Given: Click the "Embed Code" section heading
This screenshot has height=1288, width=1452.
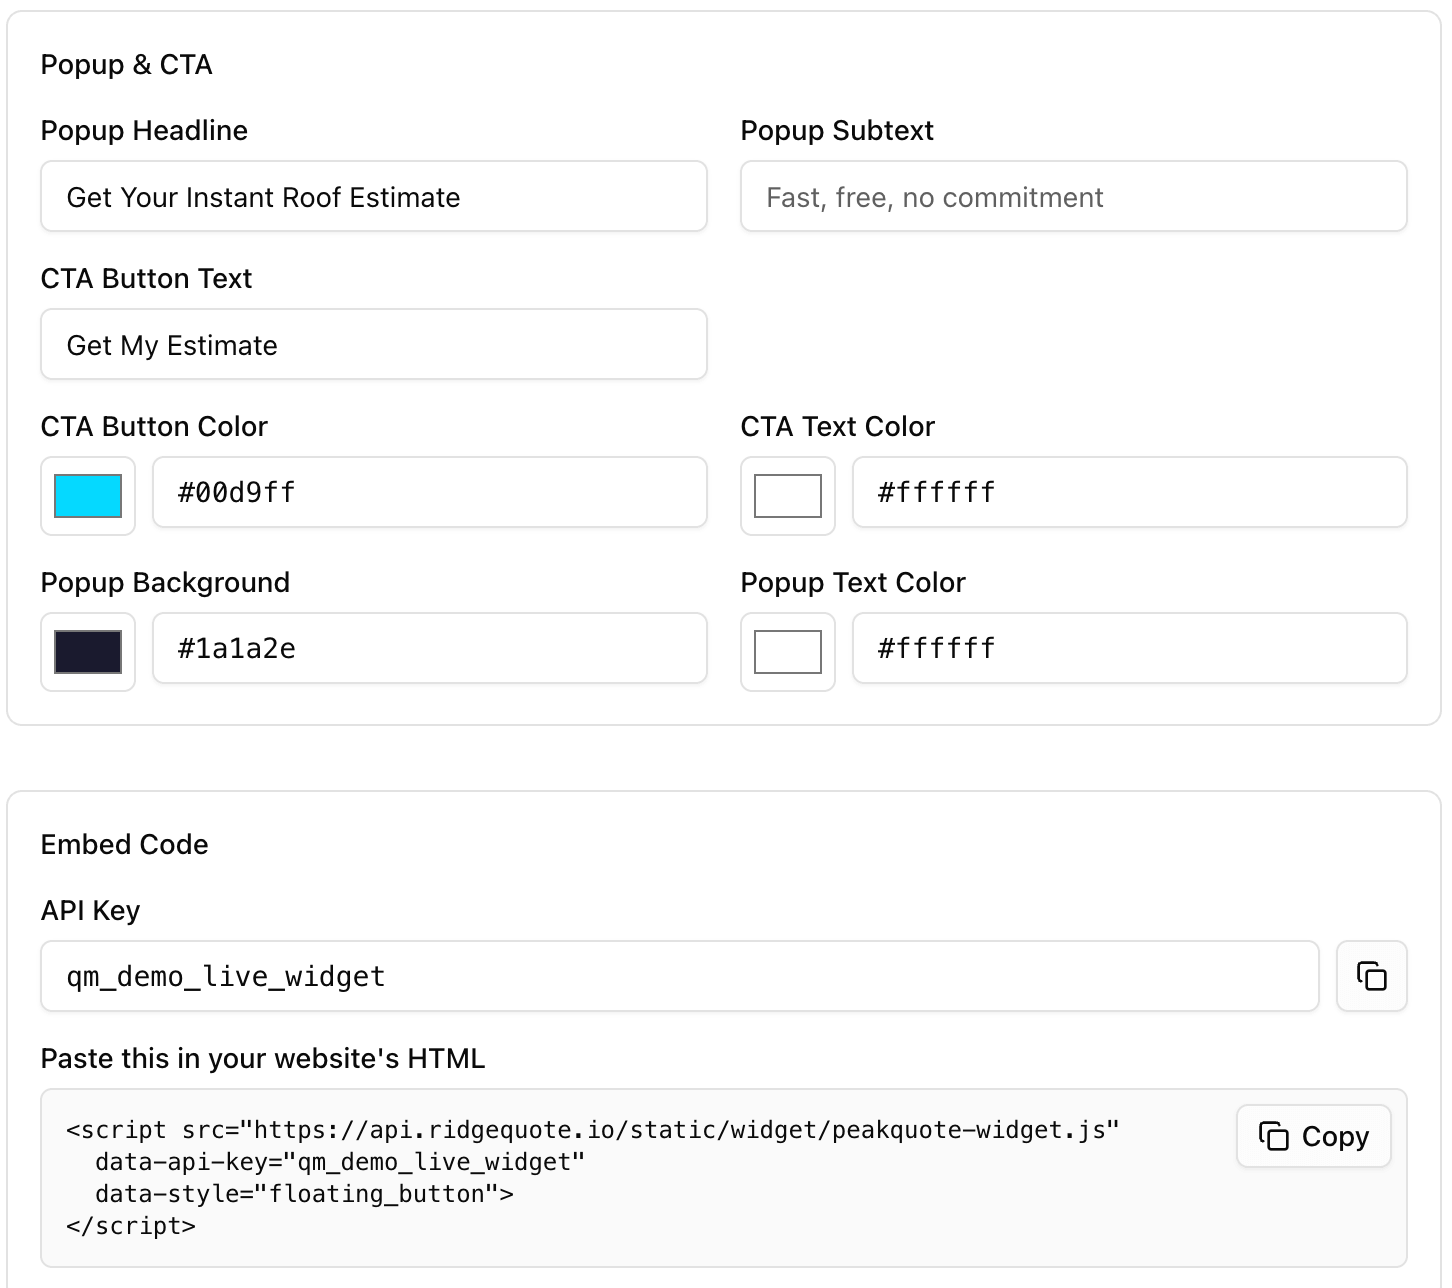Looking at the screenshot, I should pos(124,845).
